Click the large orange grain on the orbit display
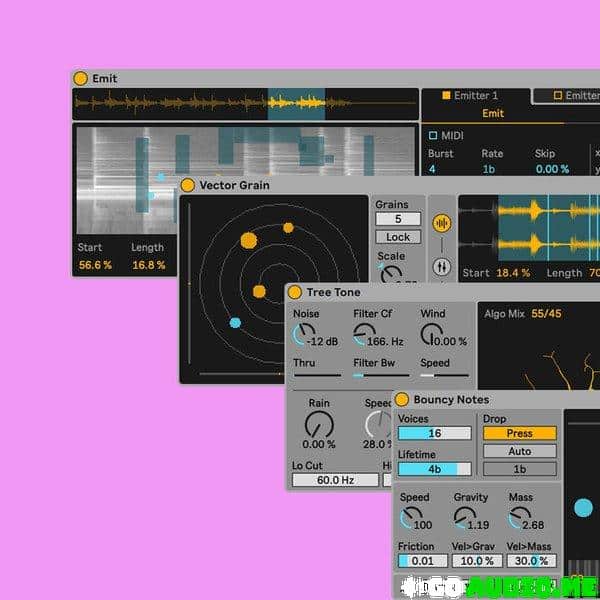Viewport: 600px width, 600px height. 249,240
